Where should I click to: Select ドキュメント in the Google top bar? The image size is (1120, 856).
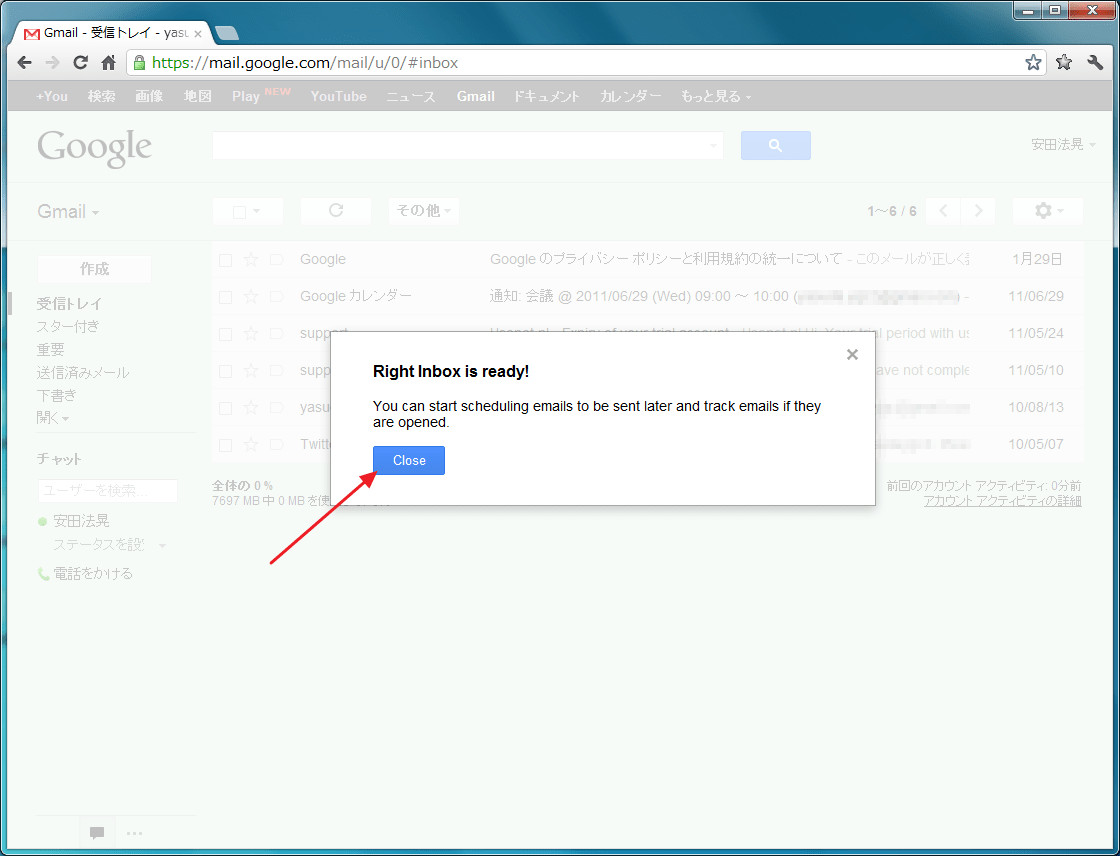(x=546, y=97)
